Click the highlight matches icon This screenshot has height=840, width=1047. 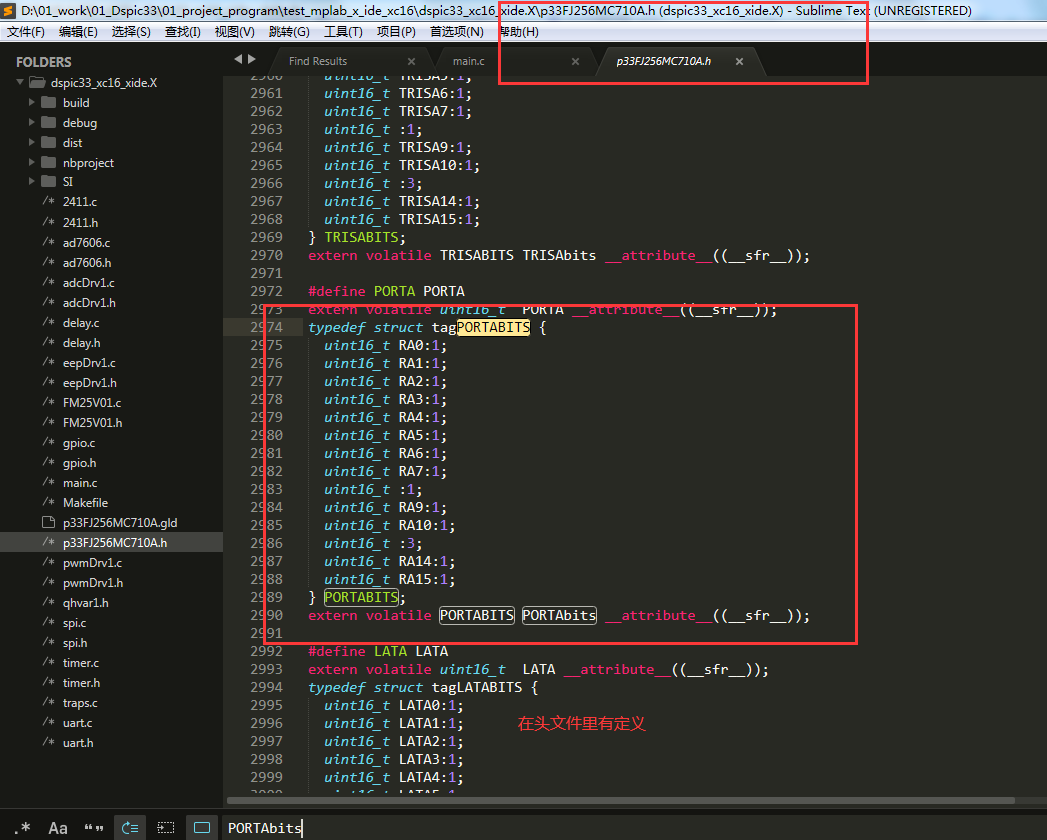[202, 827]
